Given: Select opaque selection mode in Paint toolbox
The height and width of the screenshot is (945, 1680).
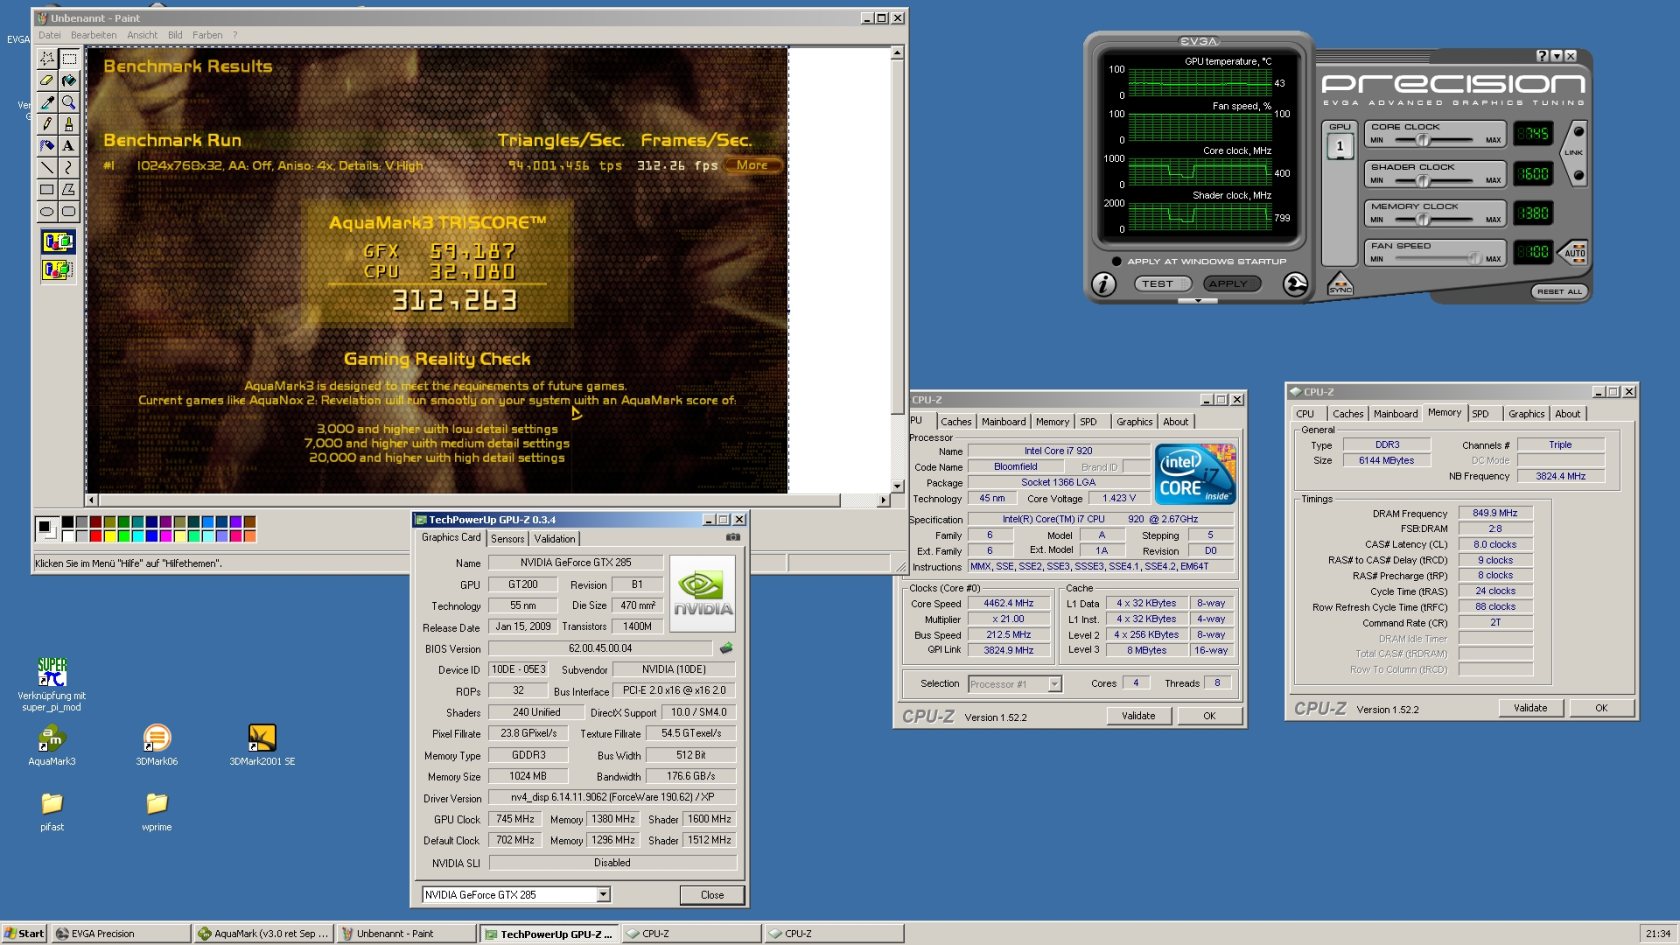Looking at the screenshot, I should [58, 242].
